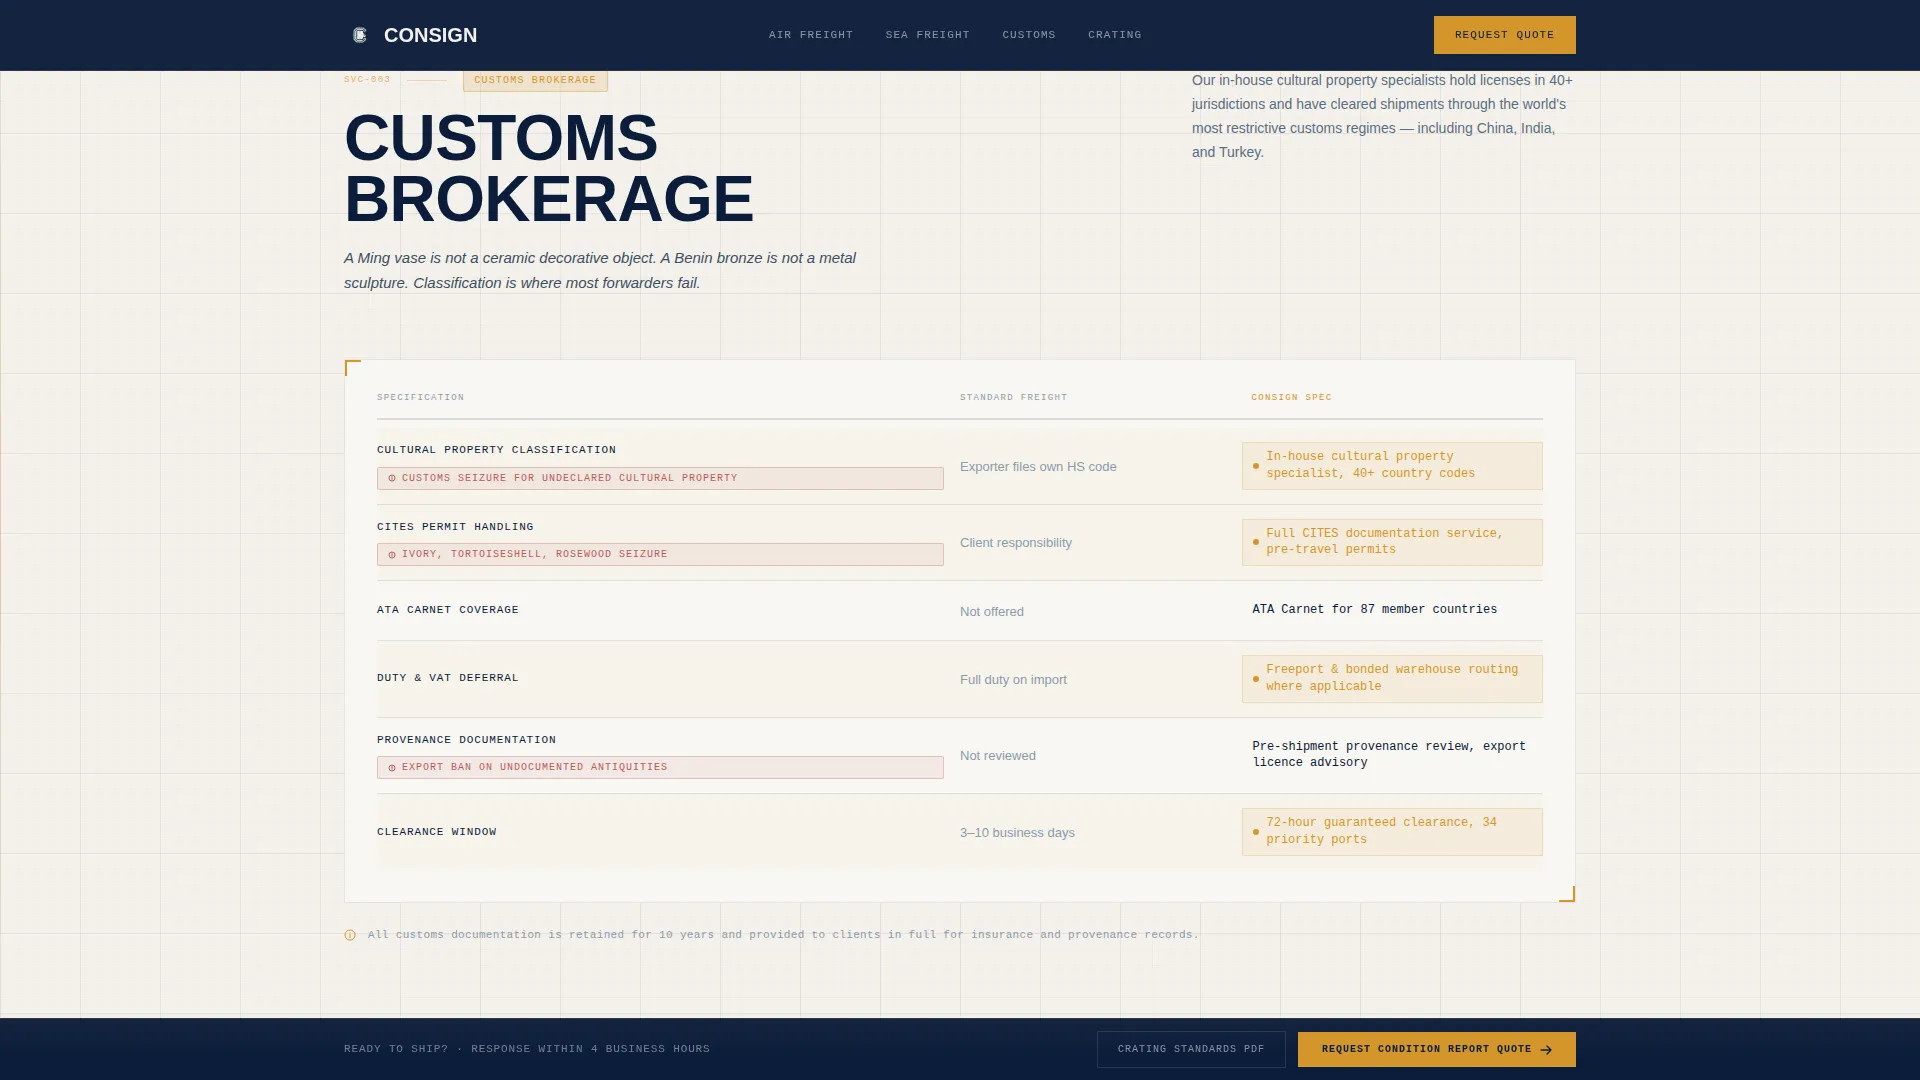Click the Consign Spec column header
The height and width of the screenshot is (1080, 1920).
tap(1291, 398)
